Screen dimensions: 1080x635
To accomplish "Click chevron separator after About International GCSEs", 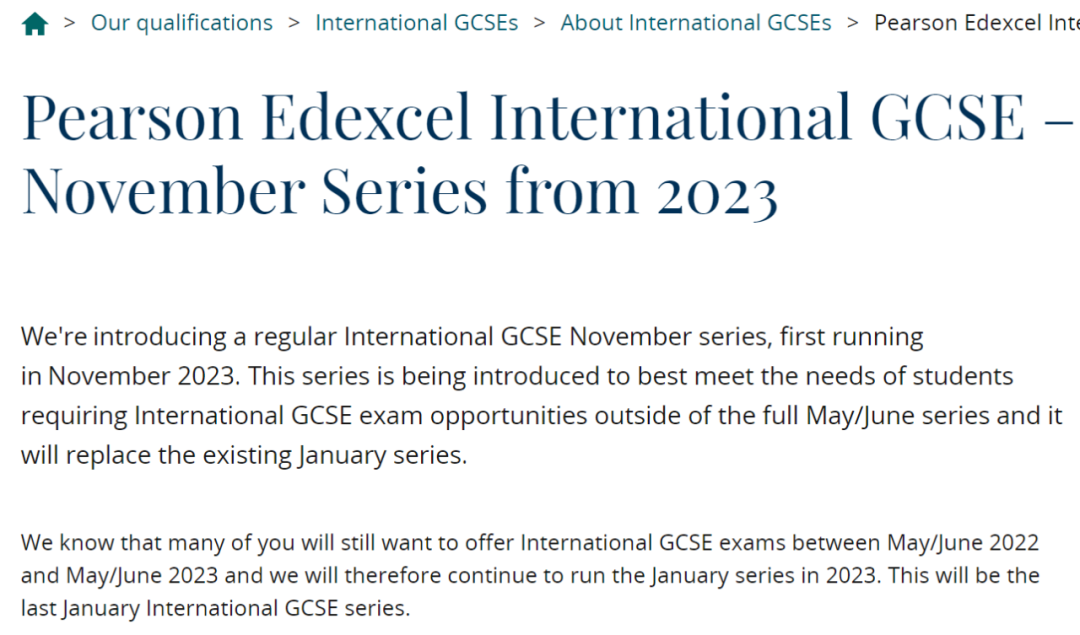I will (x=853, y=23).
